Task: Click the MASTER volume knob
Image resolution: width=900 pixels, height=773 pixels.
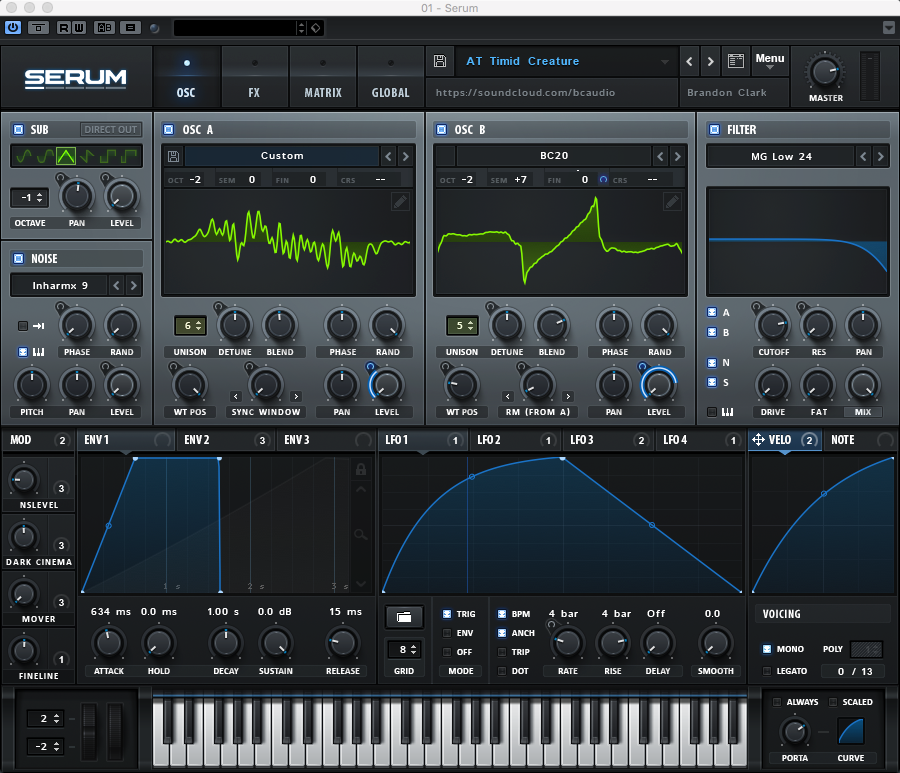Action: [x=825, y=73]
